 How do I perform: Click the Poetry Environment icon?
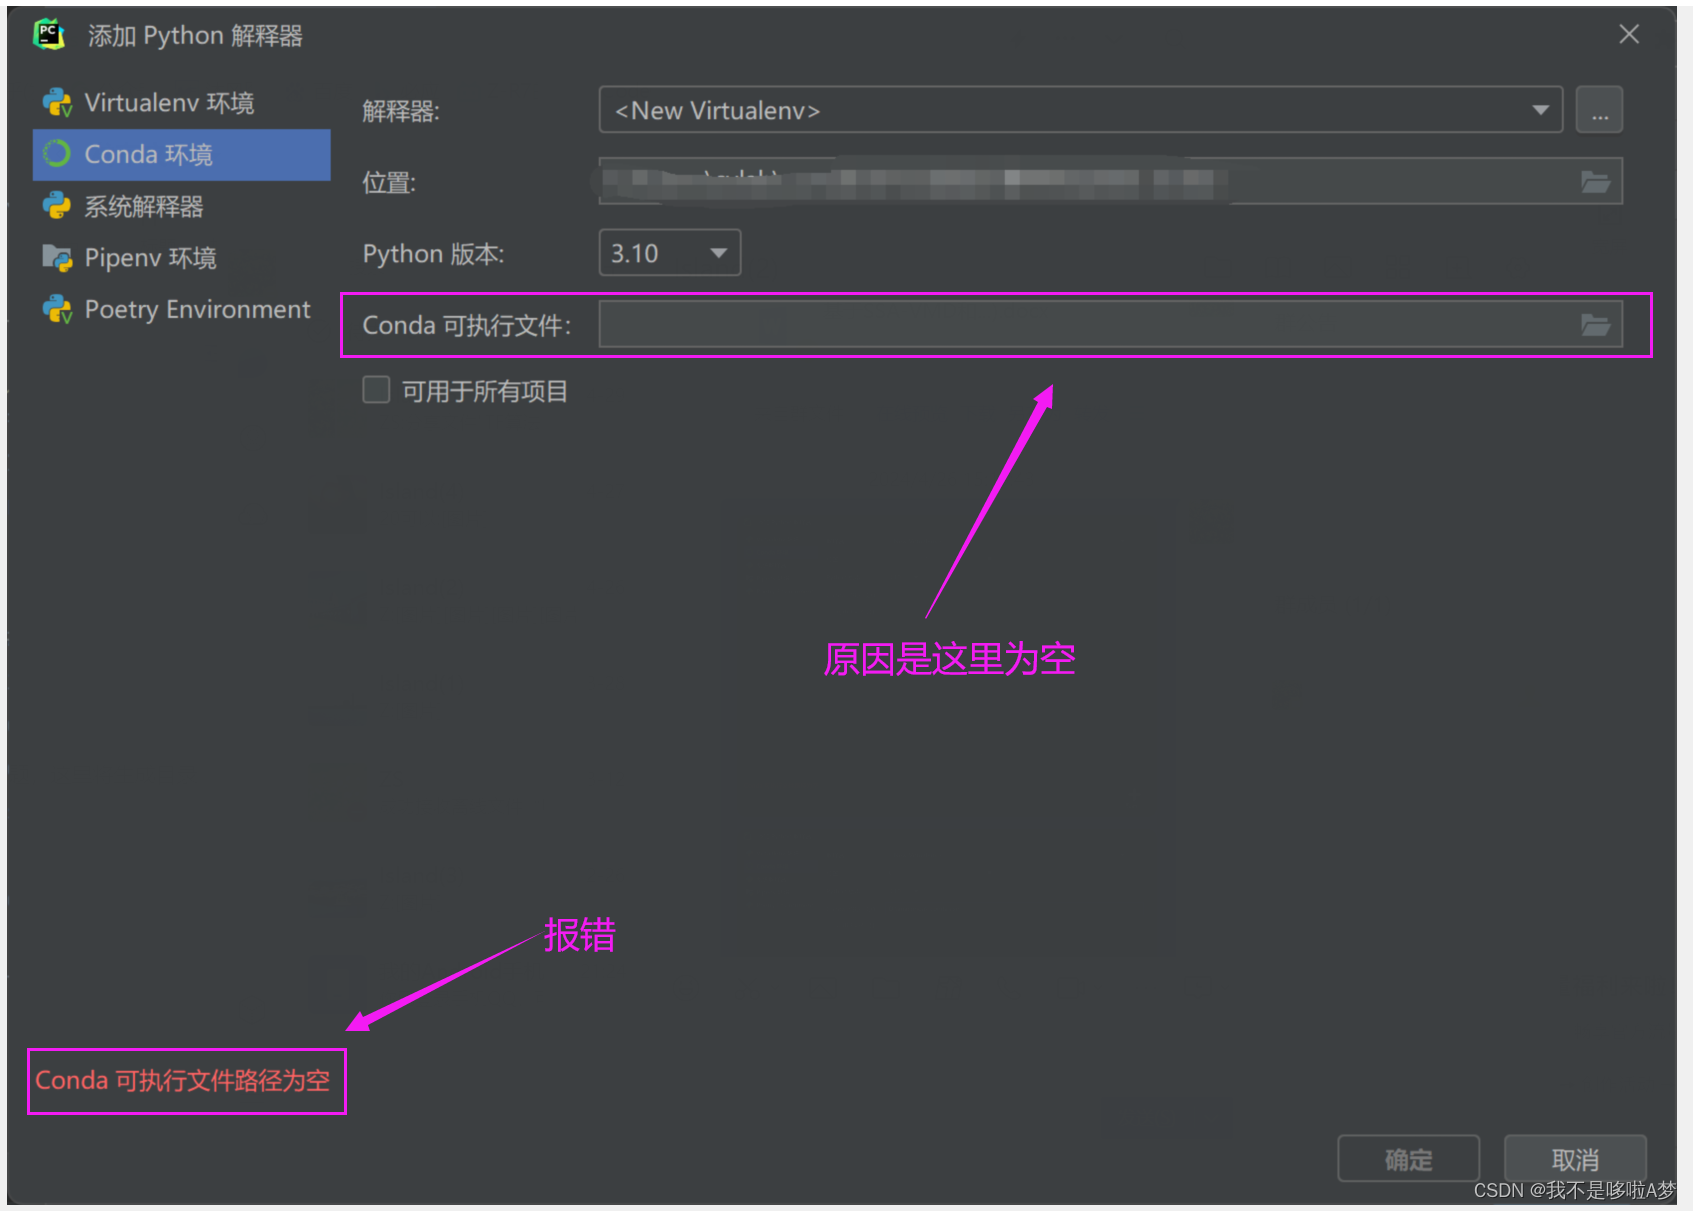tap(57, 310)
